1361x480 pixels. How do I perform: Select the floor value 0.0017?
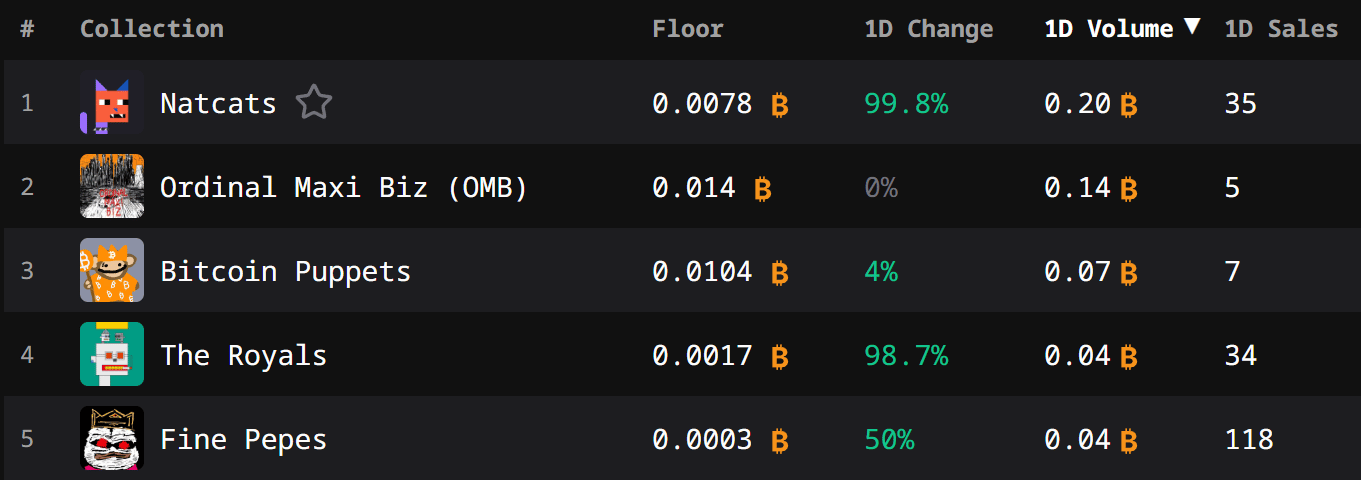702,355
